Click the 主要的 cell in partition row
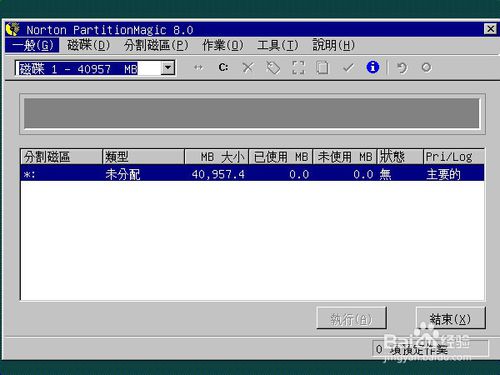The image size is (500, 375). [x=443, y=174]
